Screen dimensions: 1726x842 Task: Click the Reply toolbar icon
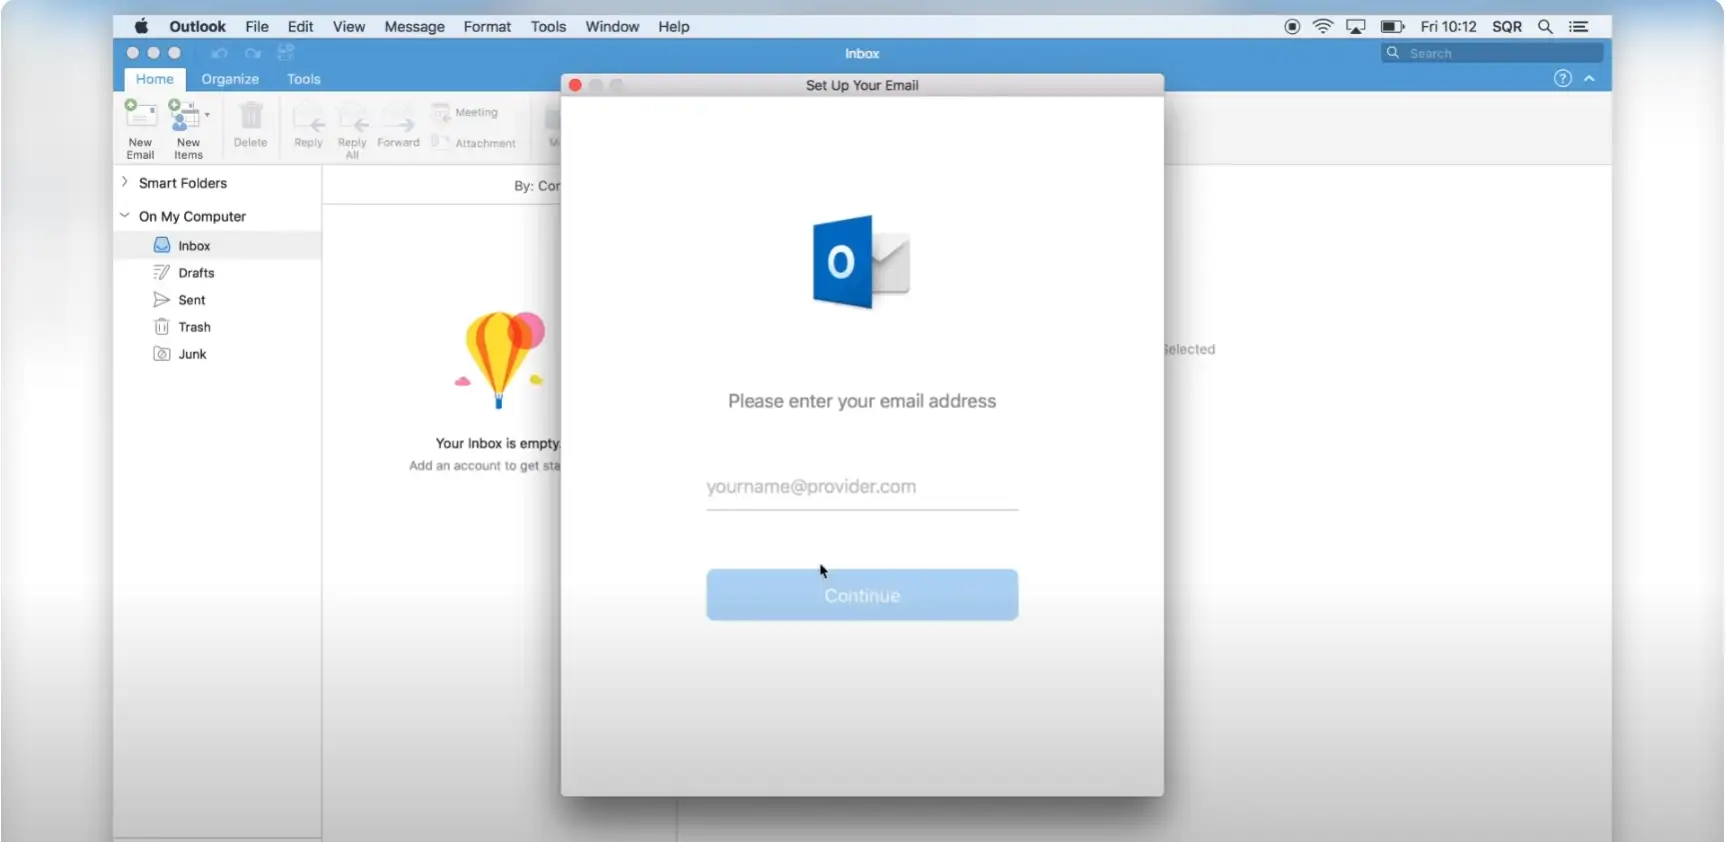coord(308,119)
